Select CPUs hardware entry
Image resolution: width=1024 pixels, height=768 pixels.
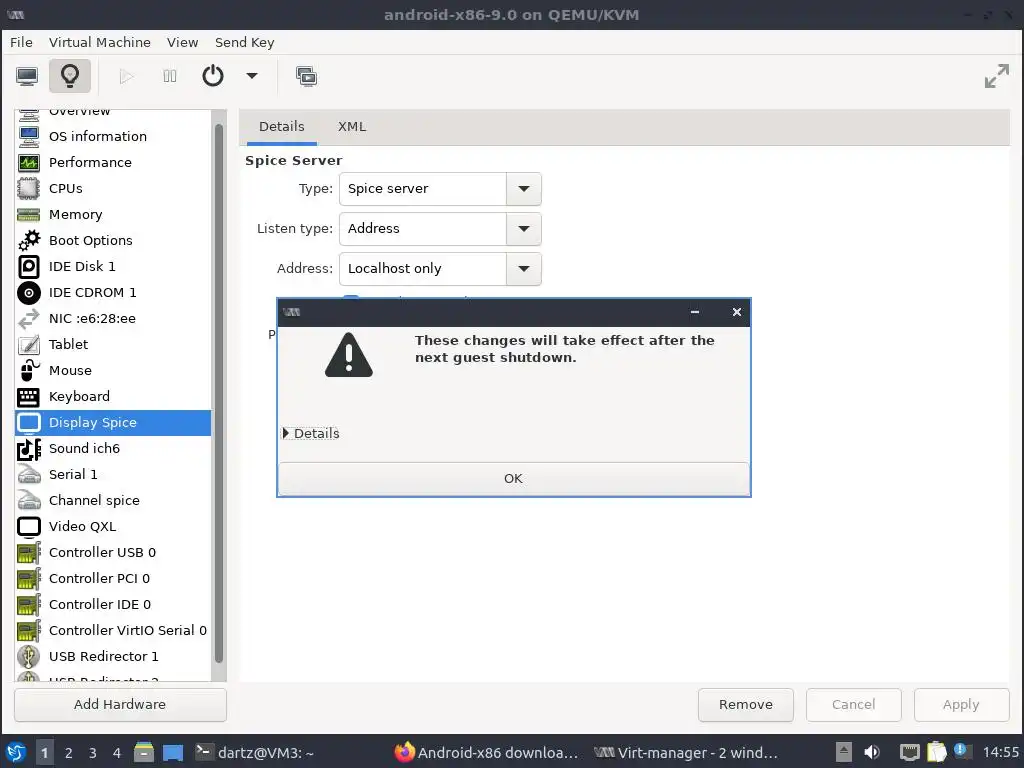pos(113,189)
